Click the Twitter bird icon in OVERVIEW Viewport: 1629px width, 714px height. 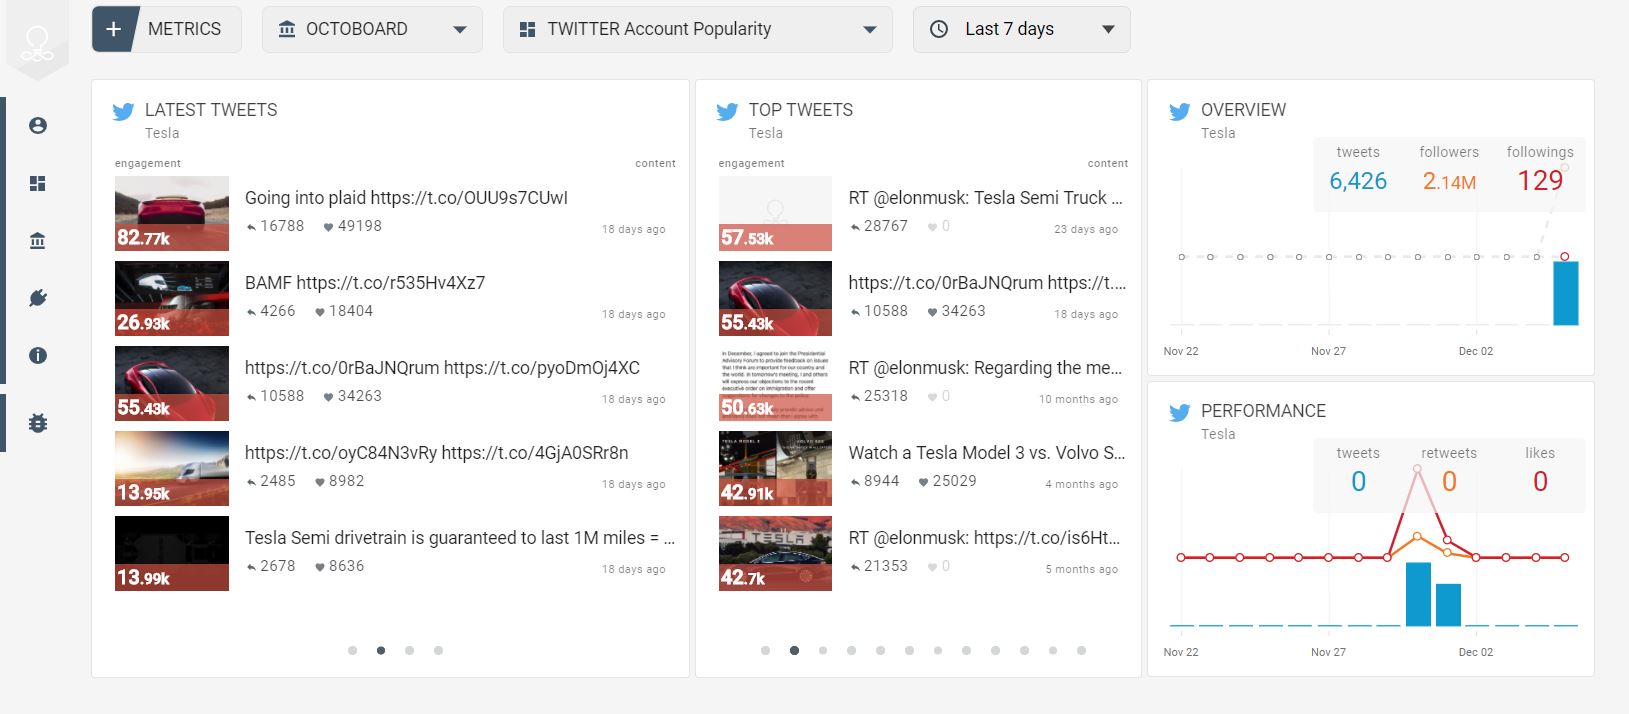click(x=1179, y=111)
